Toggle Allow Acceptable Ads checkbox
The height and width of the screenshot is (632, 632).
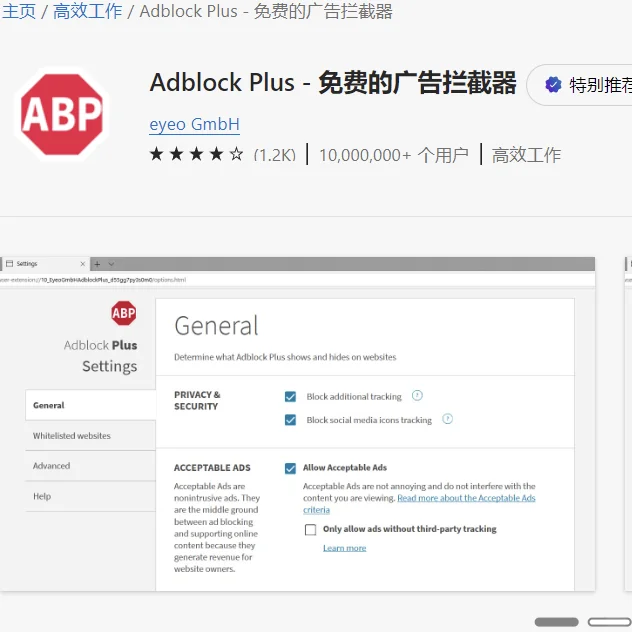coord(290,468)
